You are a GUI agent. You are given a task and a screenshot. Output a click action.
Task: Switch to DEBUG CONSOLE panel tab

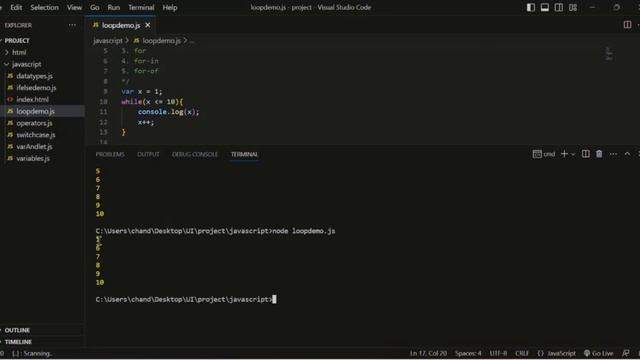point(195,154)
